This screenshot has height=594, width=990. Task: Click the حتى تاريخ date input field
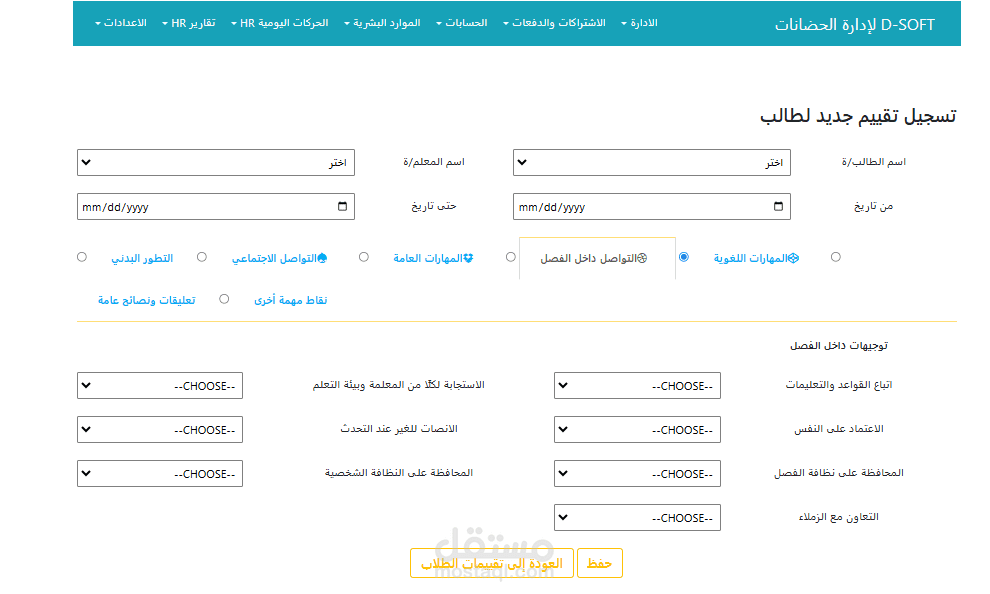(x=216, y=206)
